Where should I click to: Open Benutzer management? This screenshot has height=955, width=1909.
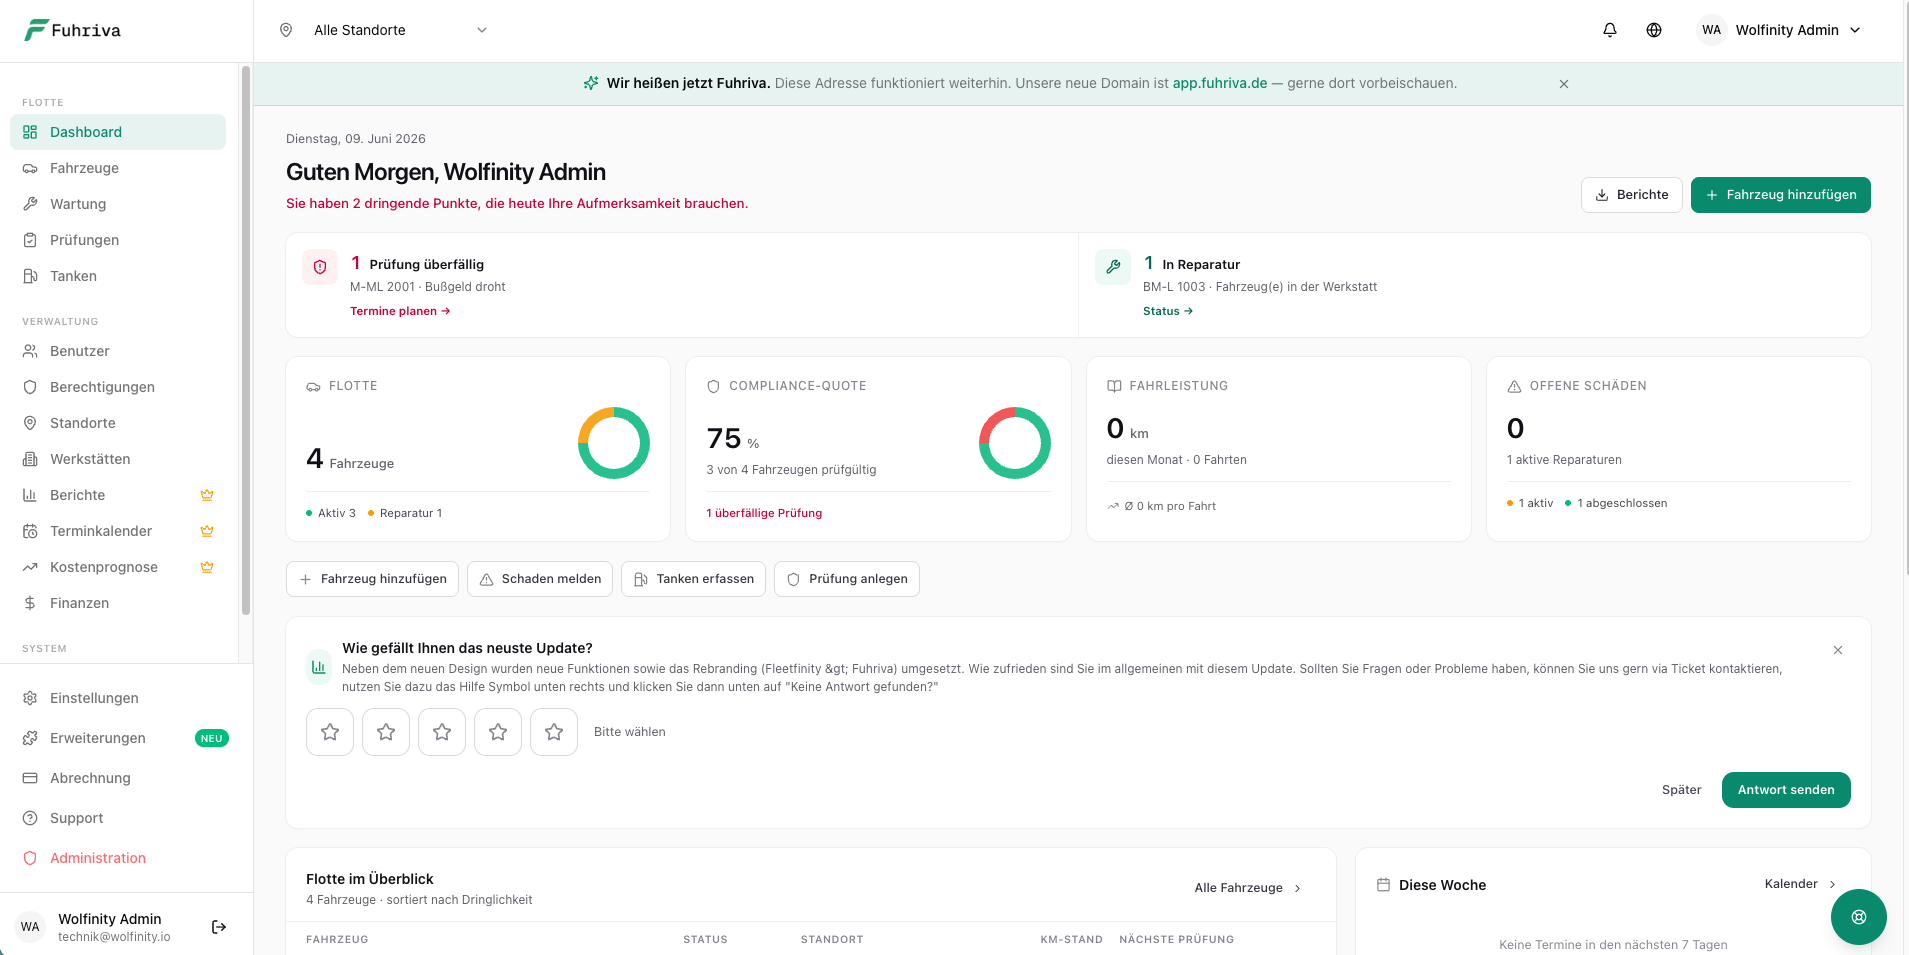pyautogui.click(x=118, y=351)
